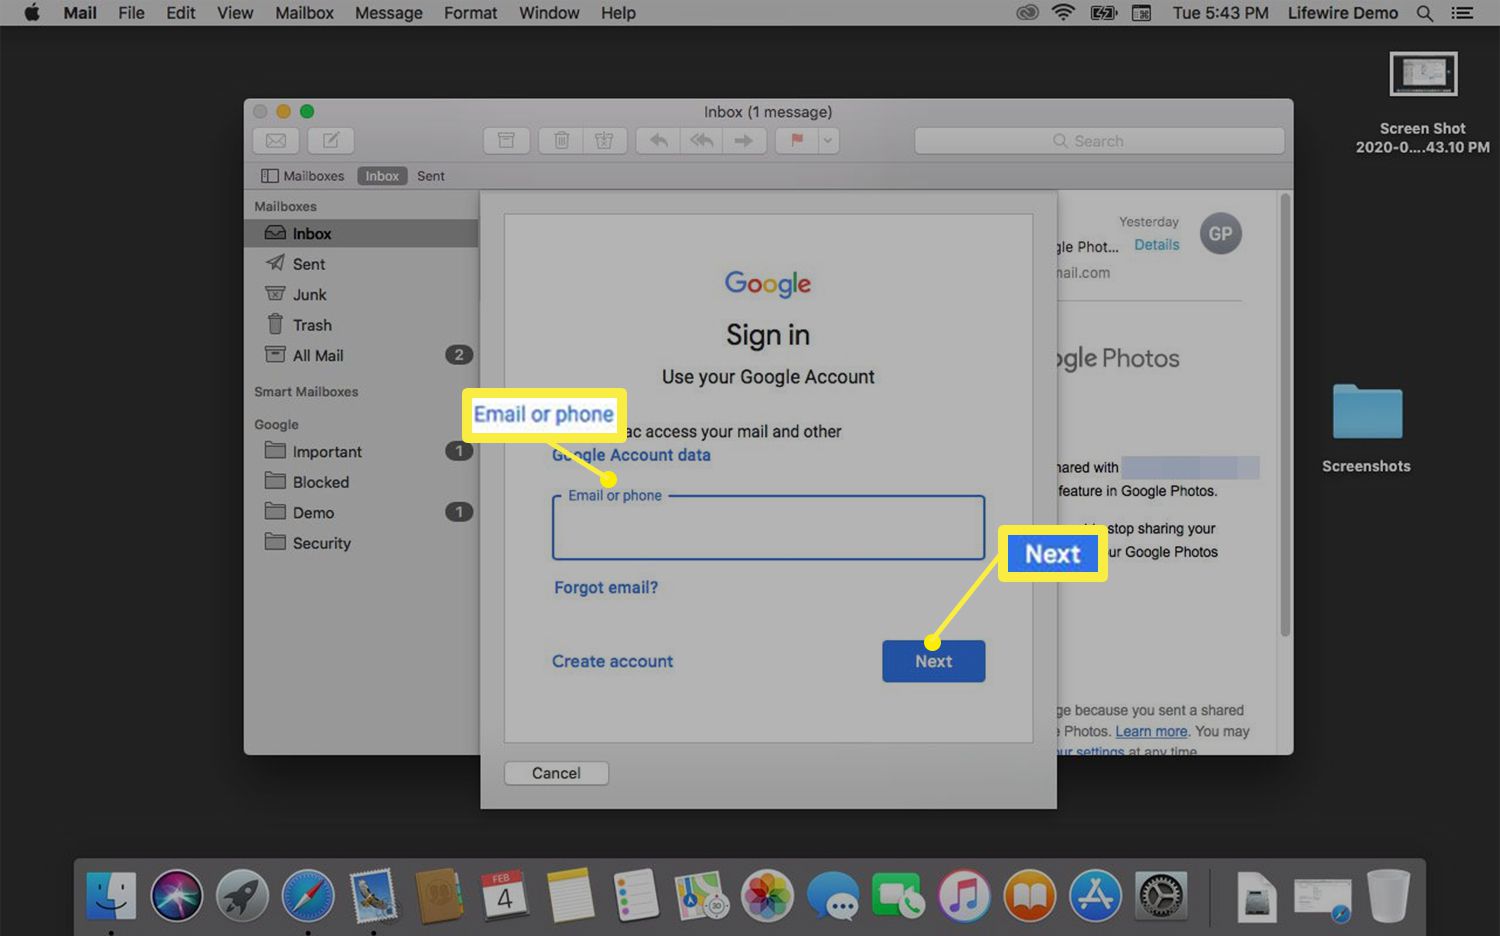The height and width of the screenshot is (936, 1500).
Task: Open System Preferences gear in Dock
Action: click(x=1161, y=895)
